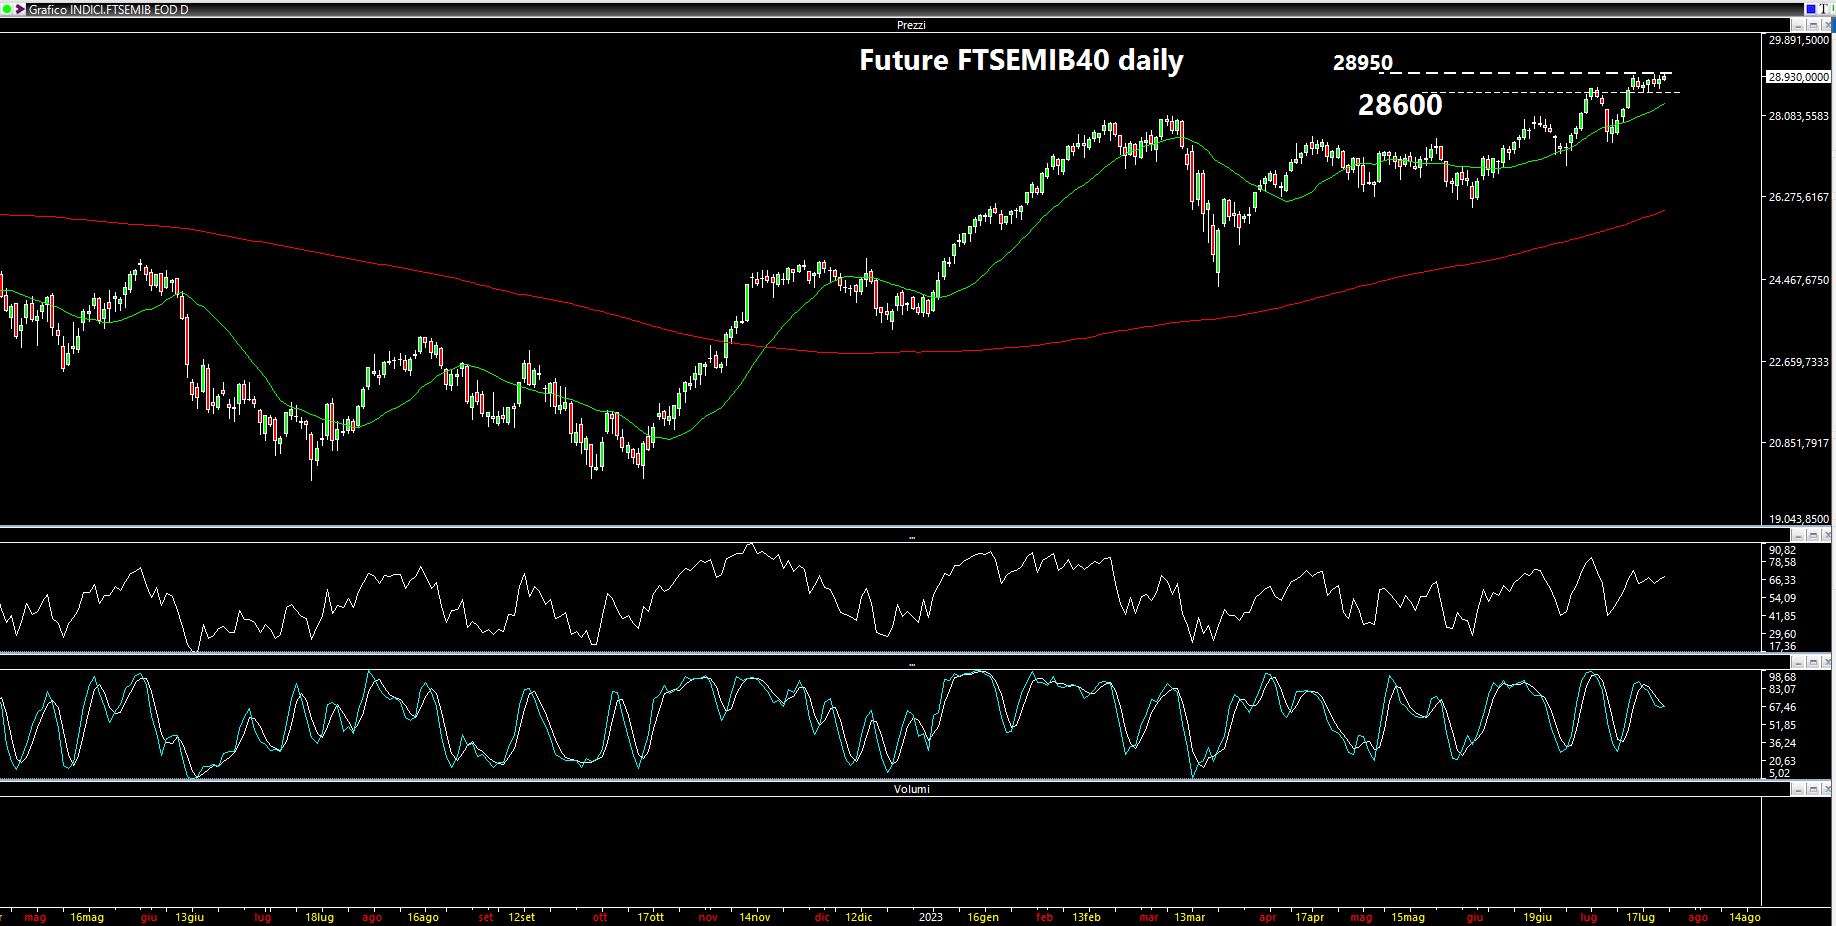Click the 17ott date on time axis

(x=650, y=917)
